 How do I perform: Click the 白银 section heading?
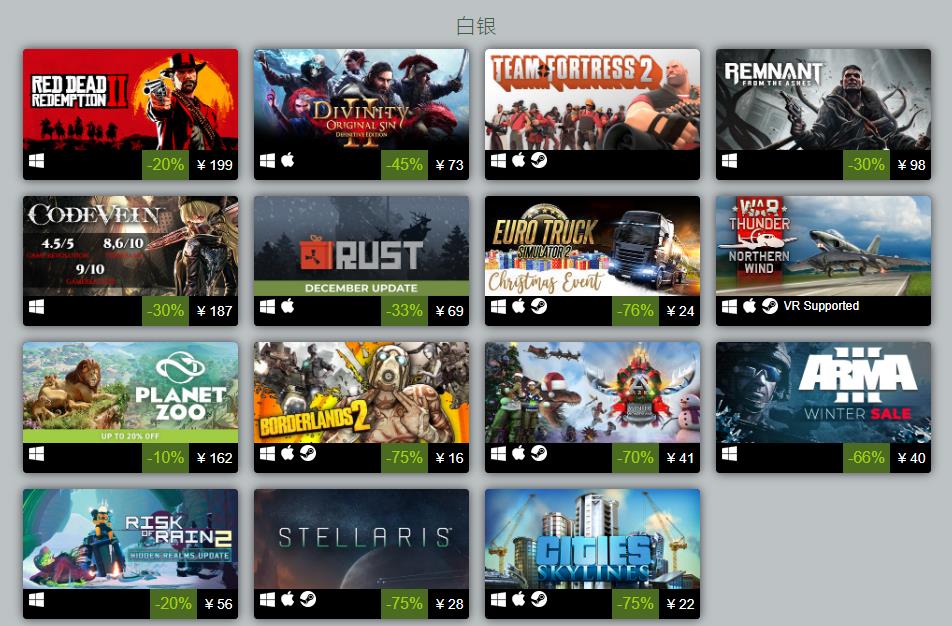point(476,26)
